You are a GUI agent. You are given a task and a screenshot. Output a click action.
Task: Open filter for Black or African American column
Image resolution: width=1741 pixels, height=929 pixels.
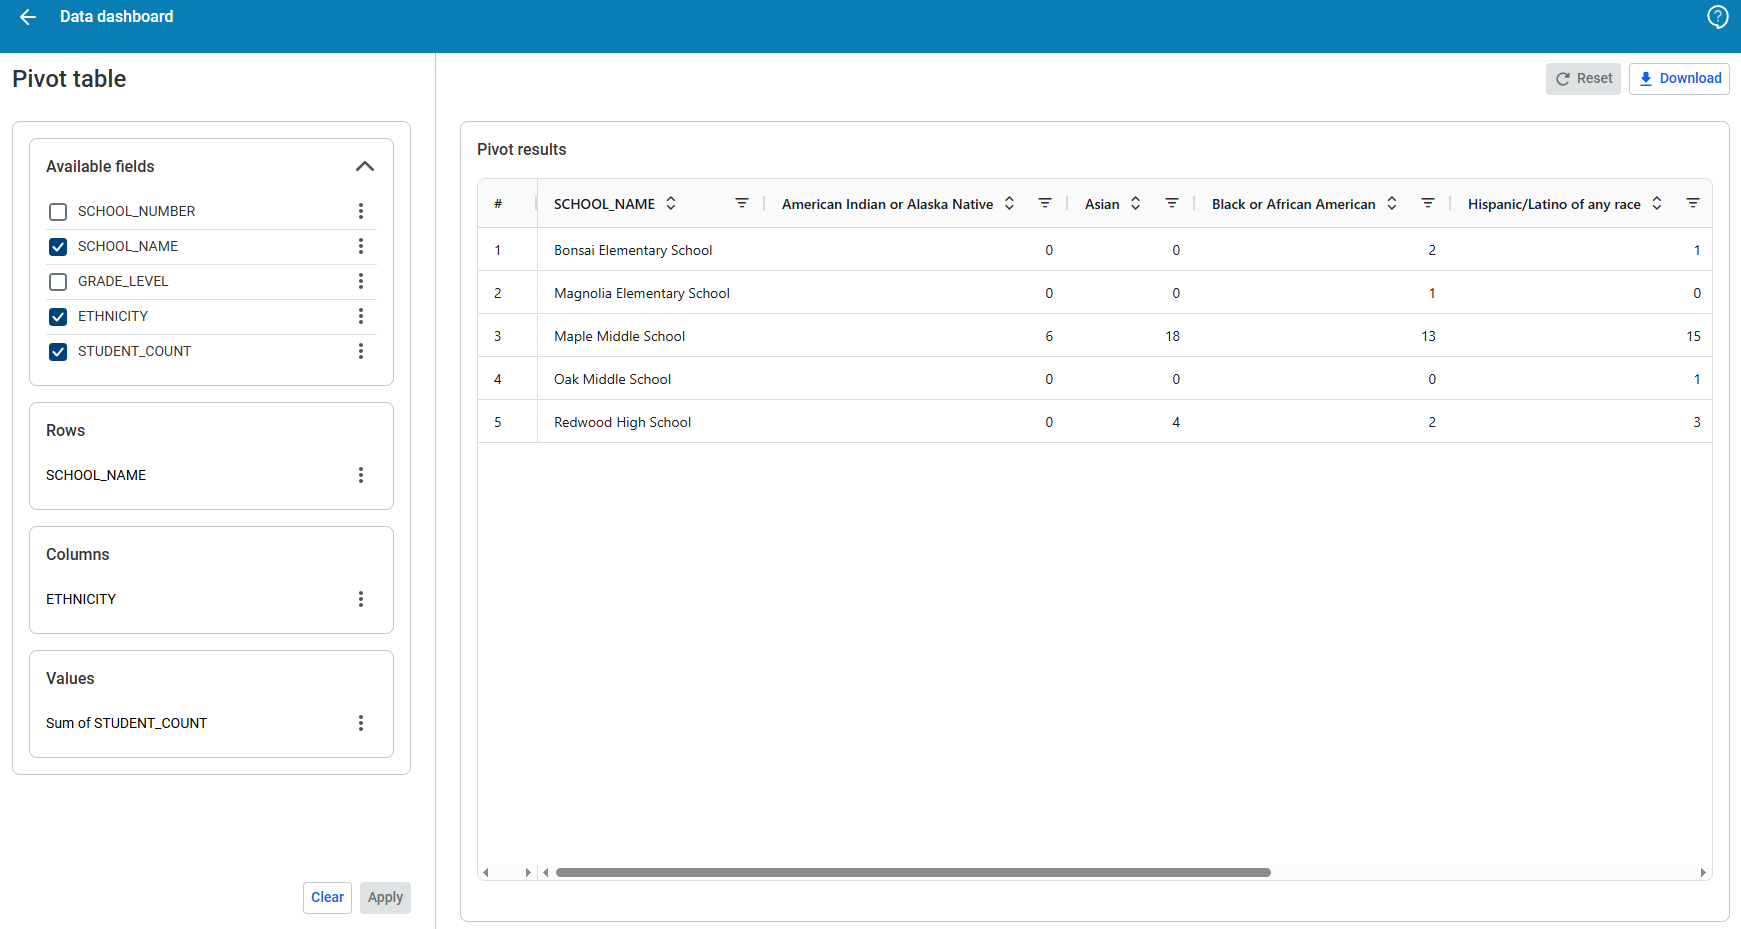(x=1428, y=203)
